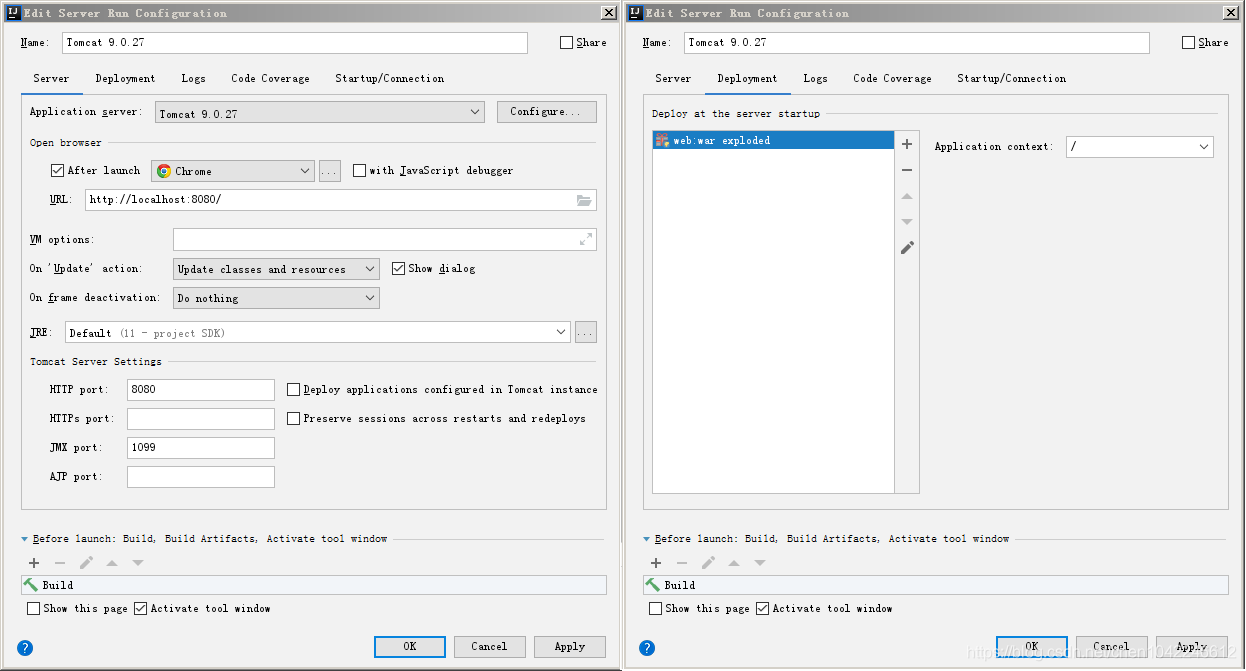
Task: Click Cancel in the left dialog
Action: click(x=489, y=647)
